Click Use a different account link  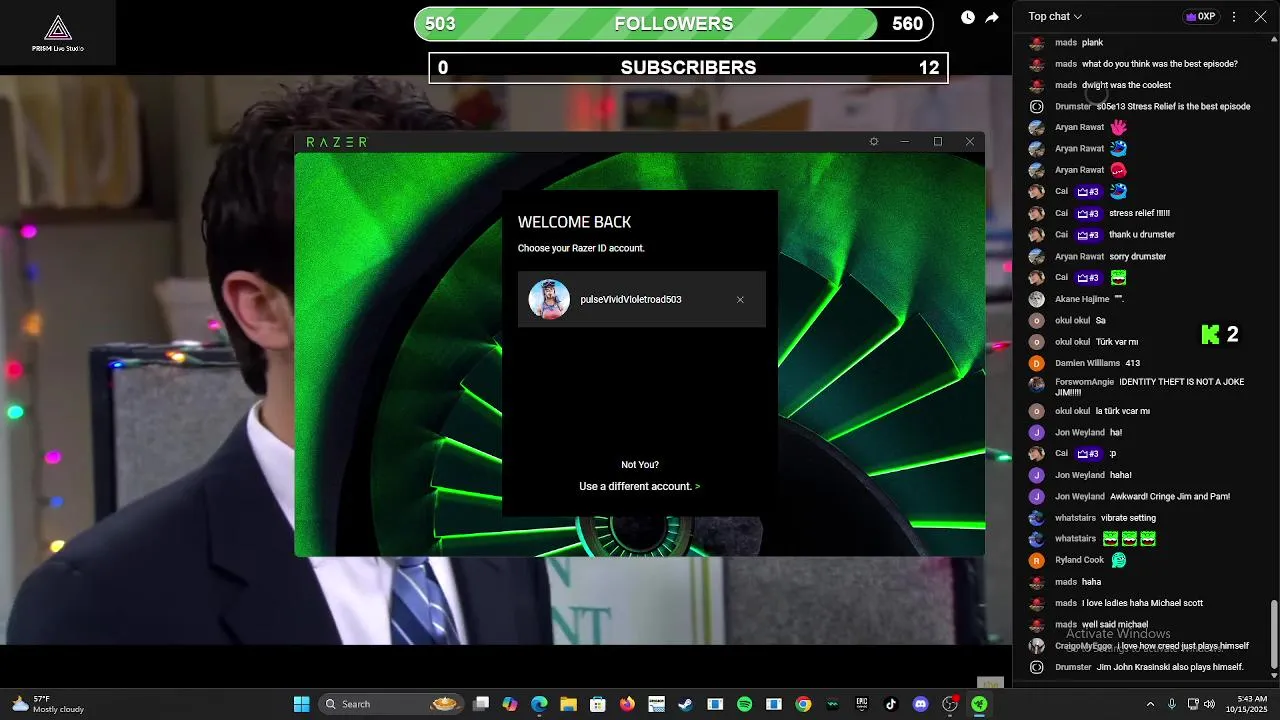coord(639,486)
